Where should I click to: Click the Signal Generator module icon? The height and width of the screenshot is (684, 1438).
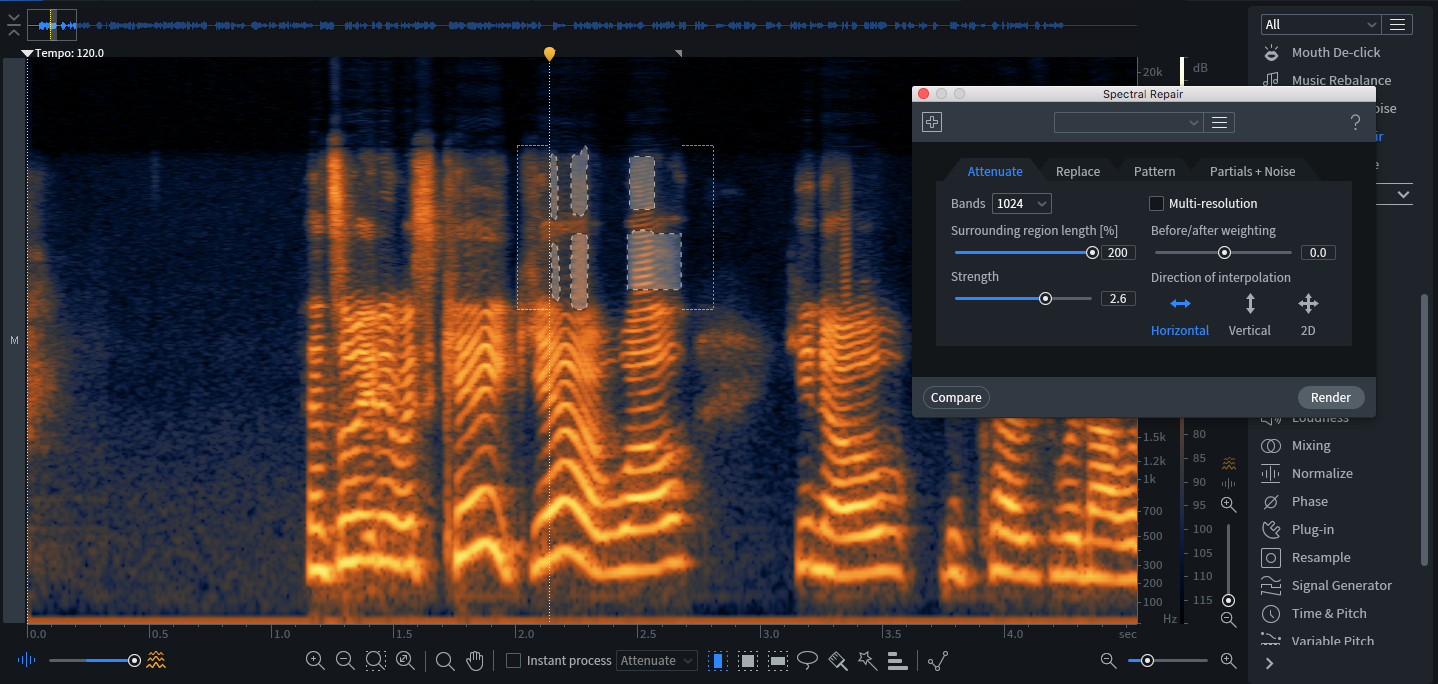pos(1271,586)
